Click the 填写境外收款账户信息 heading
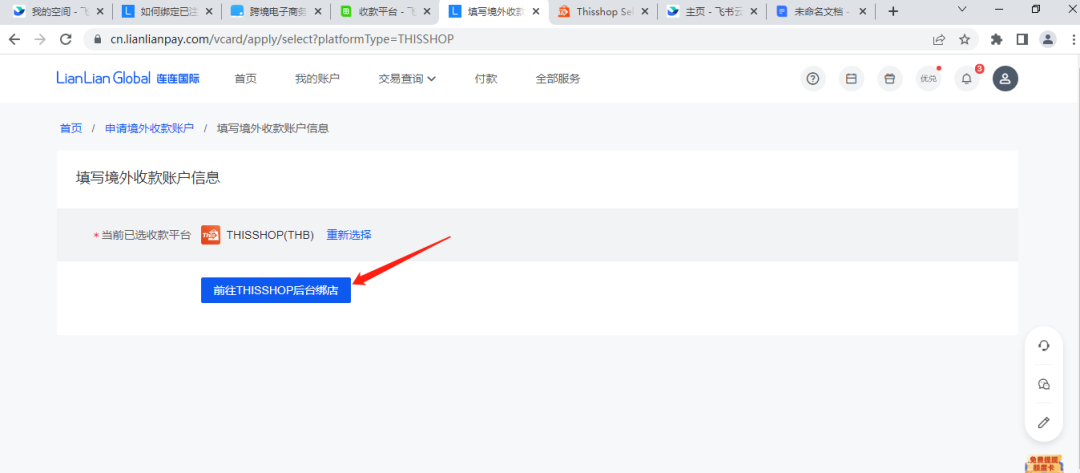This screenshot has width=1080, height=473. [148, 178]
